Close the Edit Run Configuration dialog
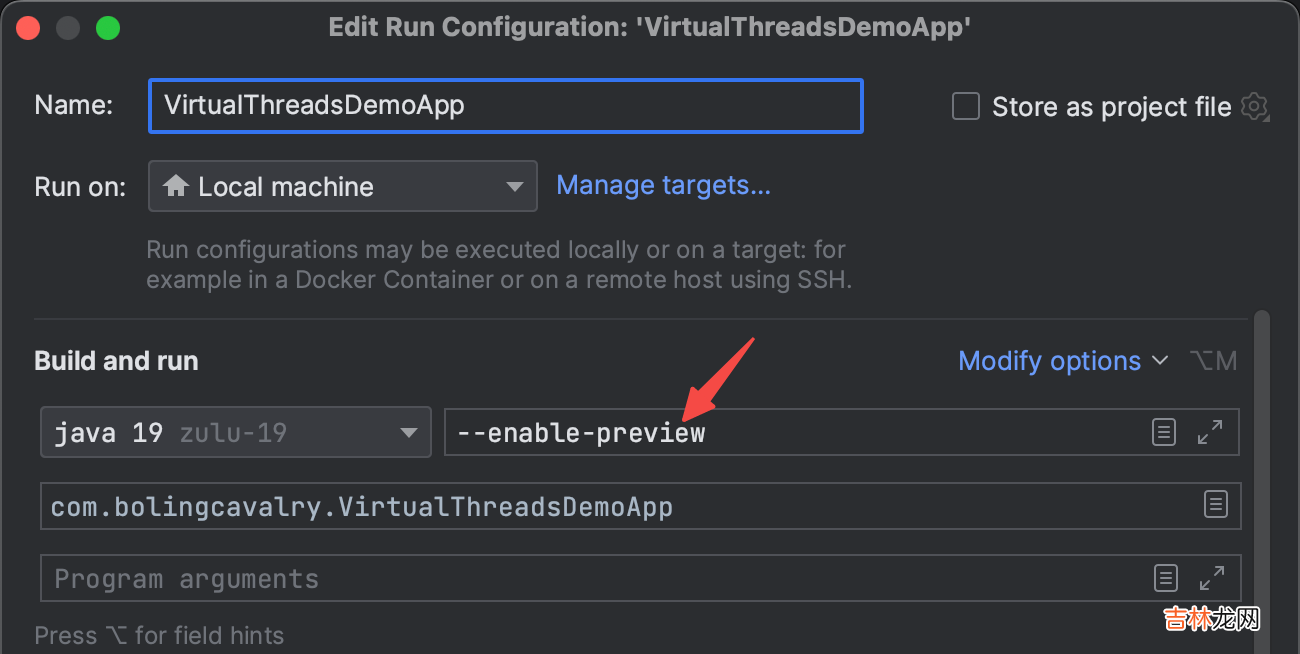1300x654 pixels. tap(28, 28)
